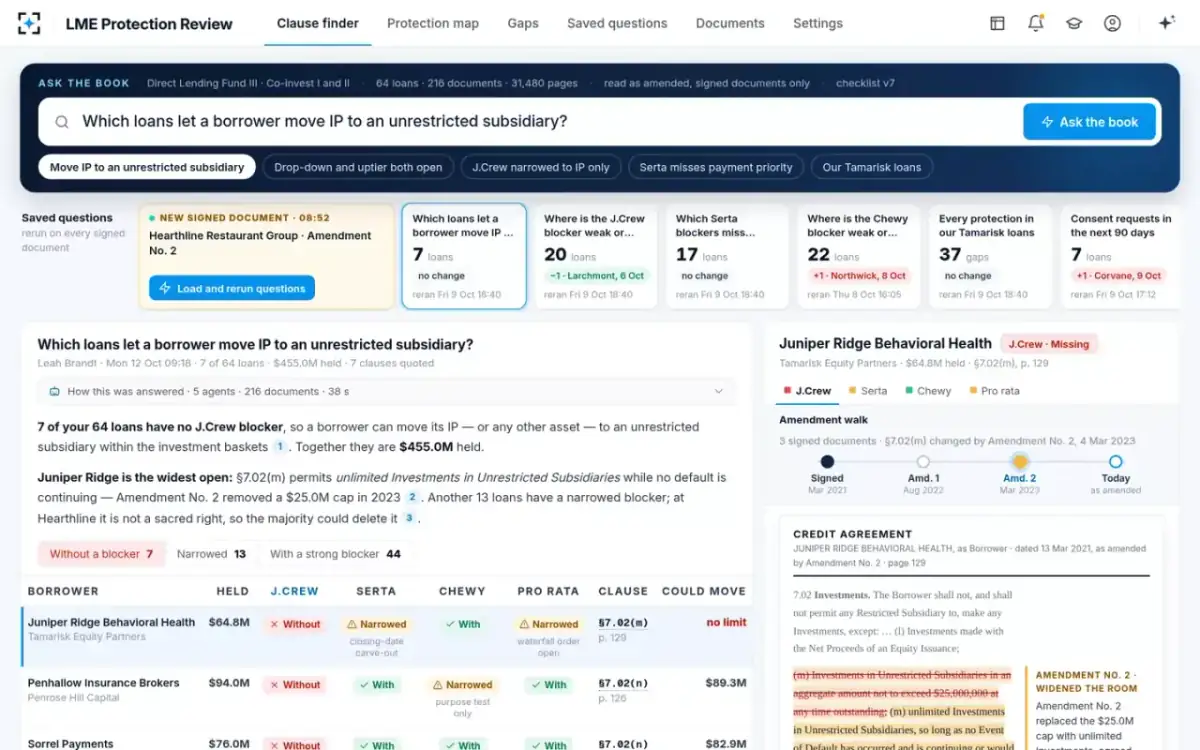Click +1 Corvane, 9 Oct change badge
Viewport: 1200px width, 750px height.
click(1118, 276)
